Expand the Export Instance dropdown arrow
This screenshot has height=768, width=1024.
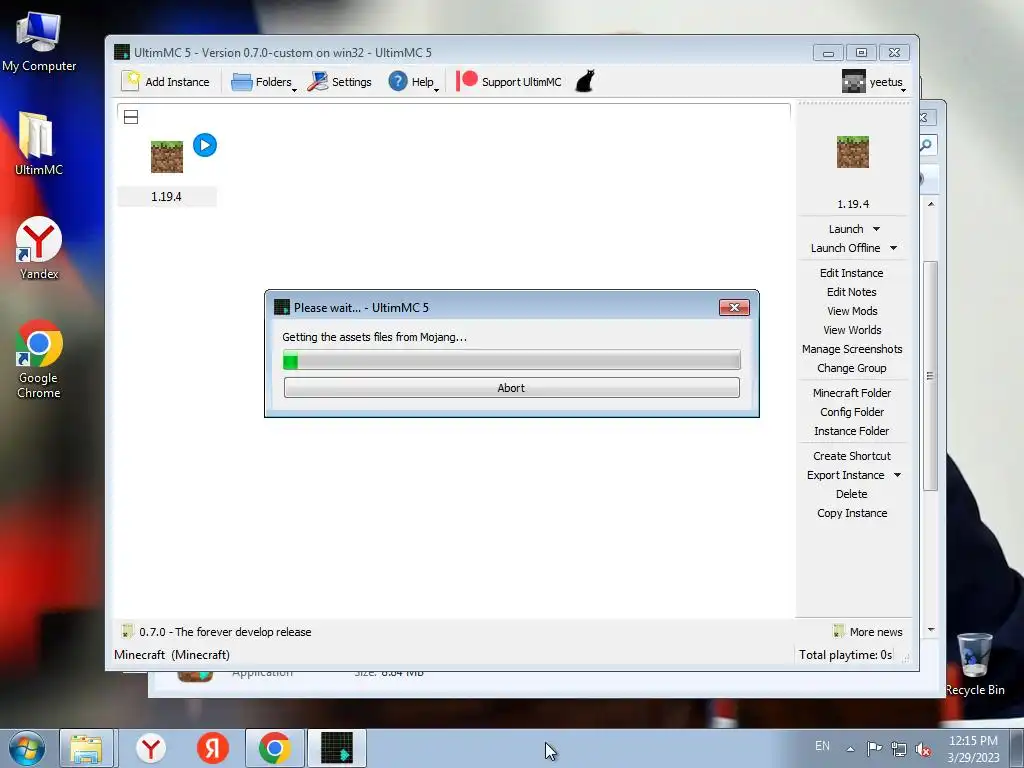click(x=897, y=475)
